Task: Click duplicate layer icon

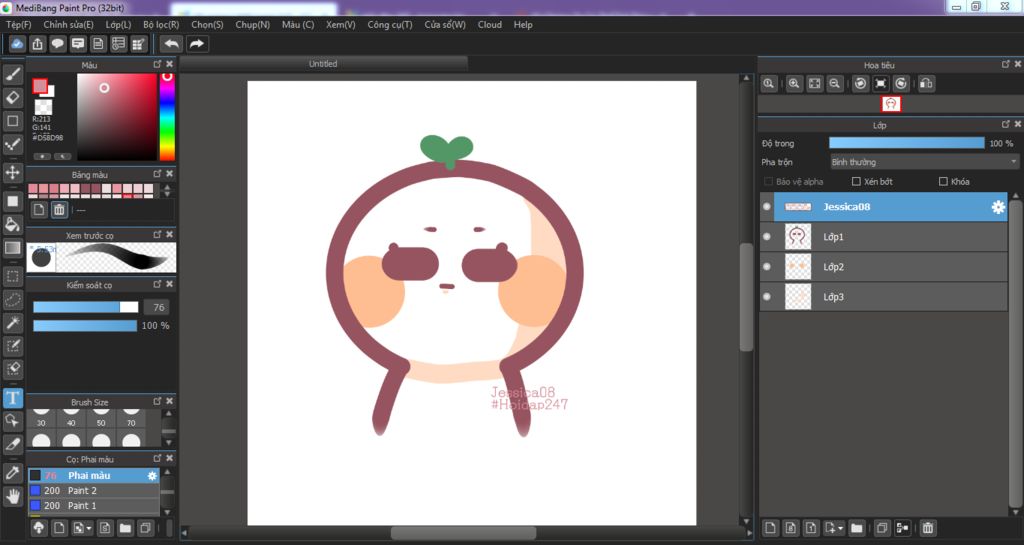Action: (882, 527)
